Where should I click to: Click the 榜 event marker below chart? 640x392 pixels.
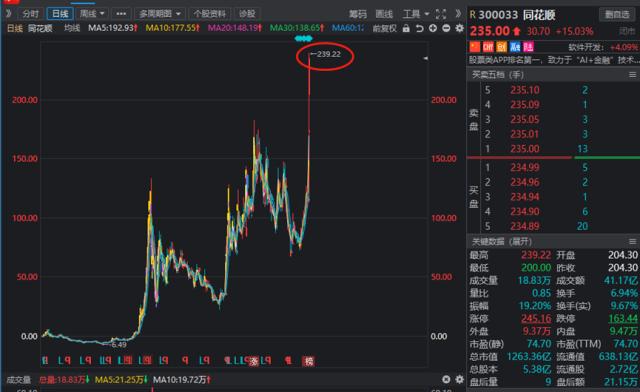pos(309,361)
